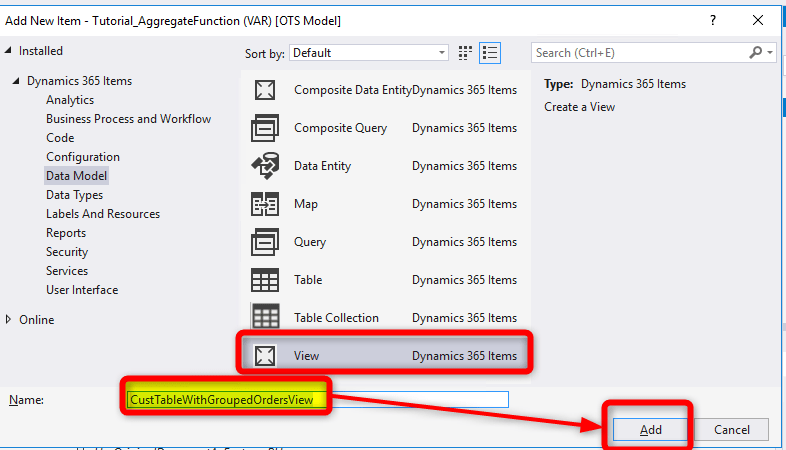The width and height of the screenshot is (786, 450).
Task: Click the Cancel button
Action: [x=733, y=429]
